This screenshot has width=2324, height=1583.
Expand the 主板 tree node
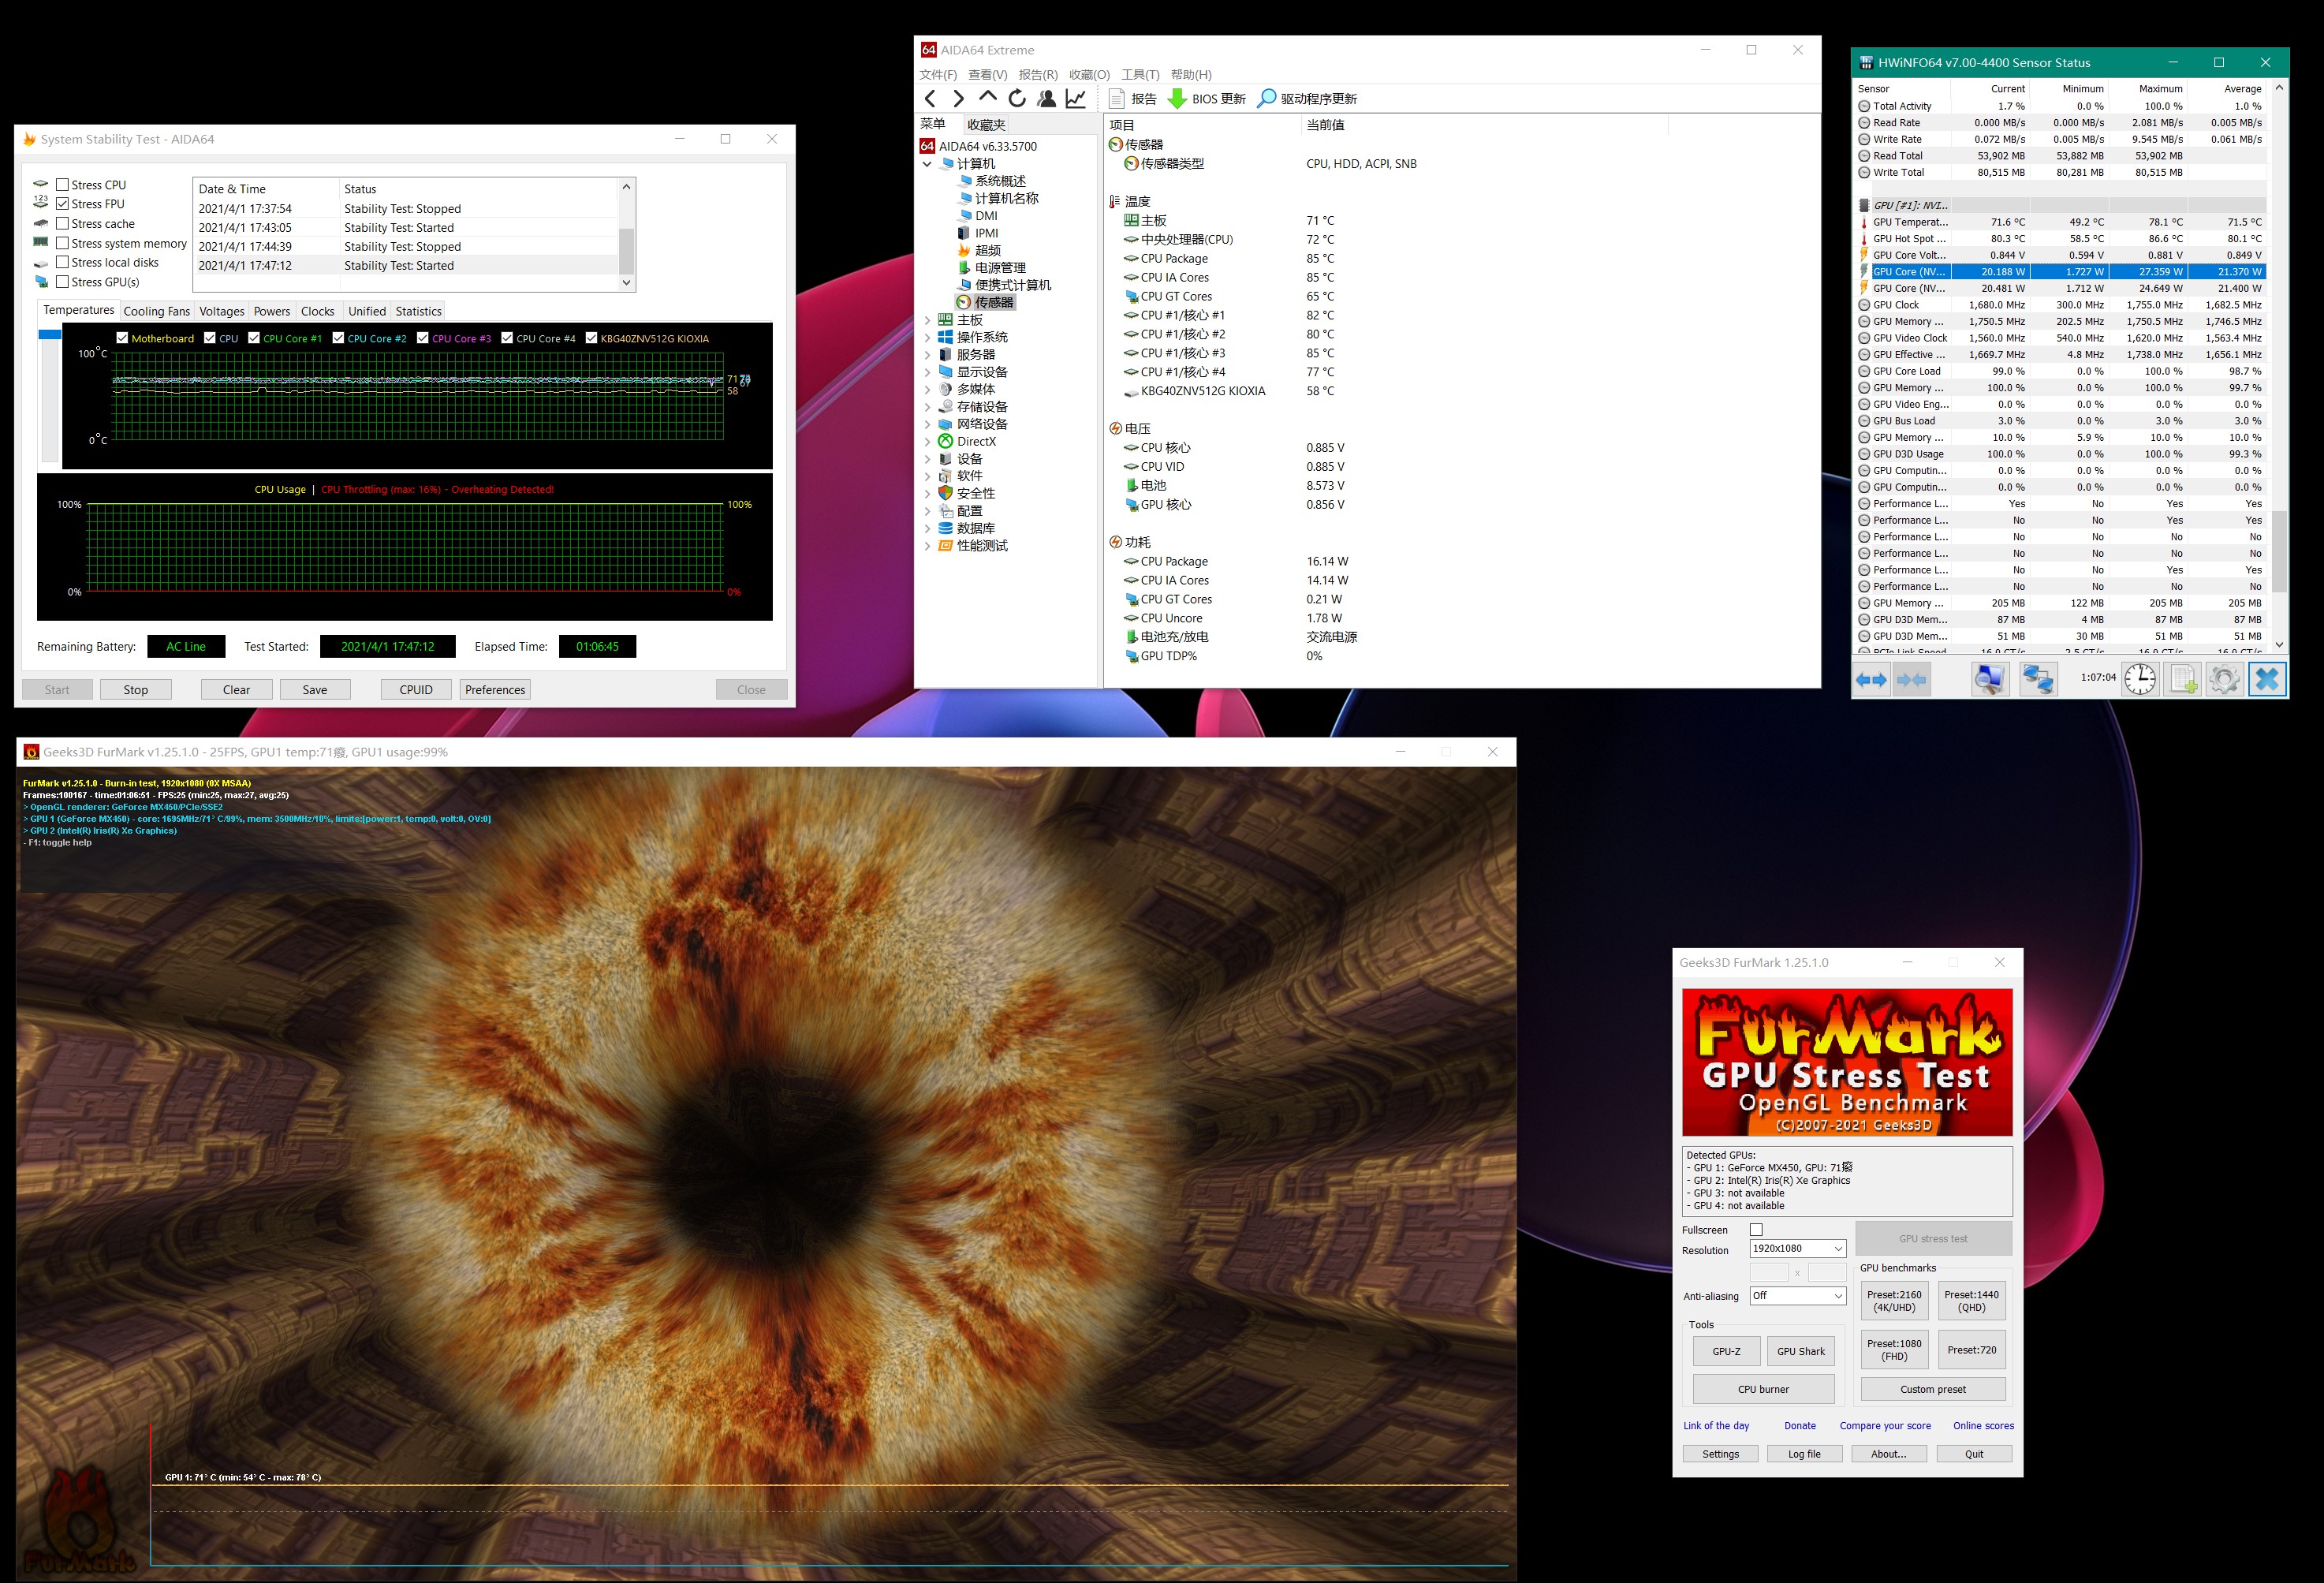[927, 320]
